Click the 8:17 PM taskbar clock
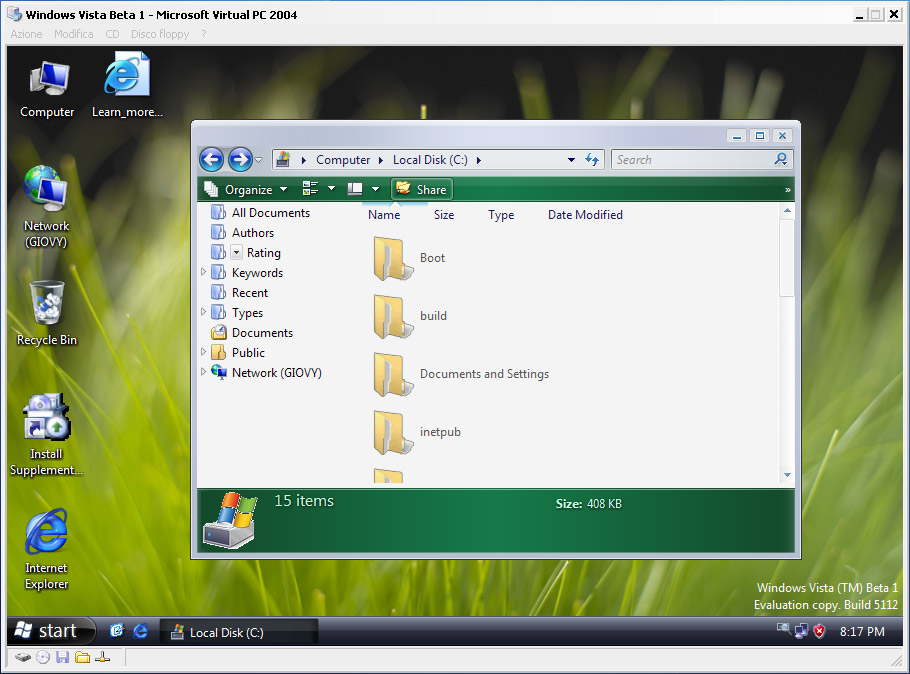This screenshot has height=674, width=910. [862, 632]
